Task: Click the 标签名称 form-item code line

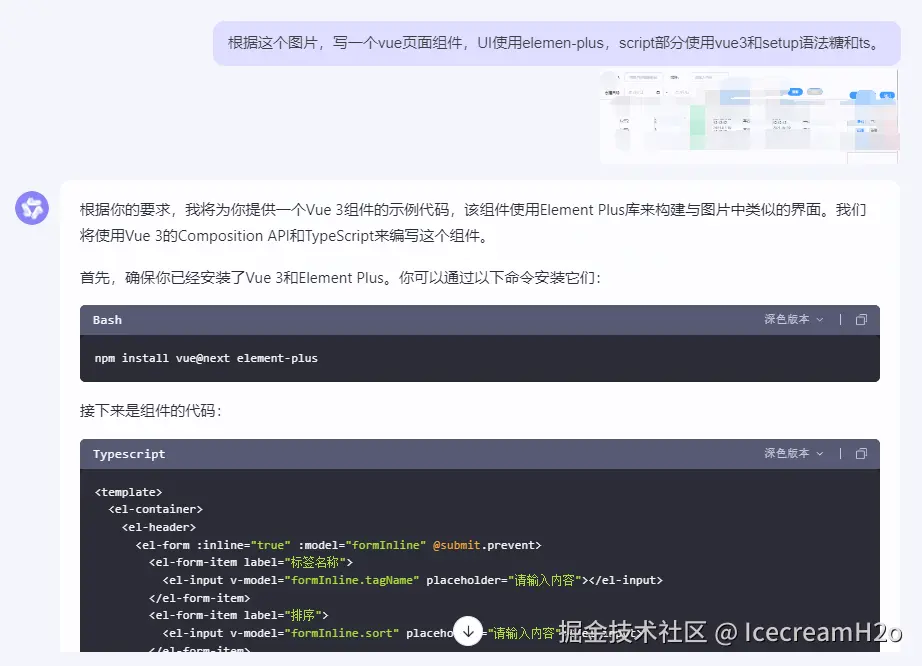Action: (x=250, y=562)
